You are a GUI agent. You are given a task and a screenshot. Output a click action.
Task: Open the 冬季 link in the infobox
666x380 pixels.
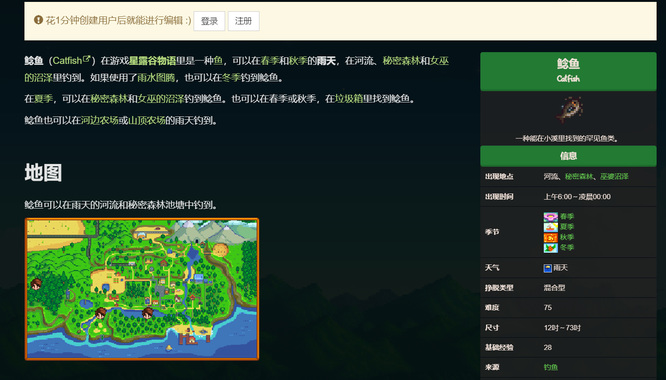pyautogui.click(x=567, y=248)
